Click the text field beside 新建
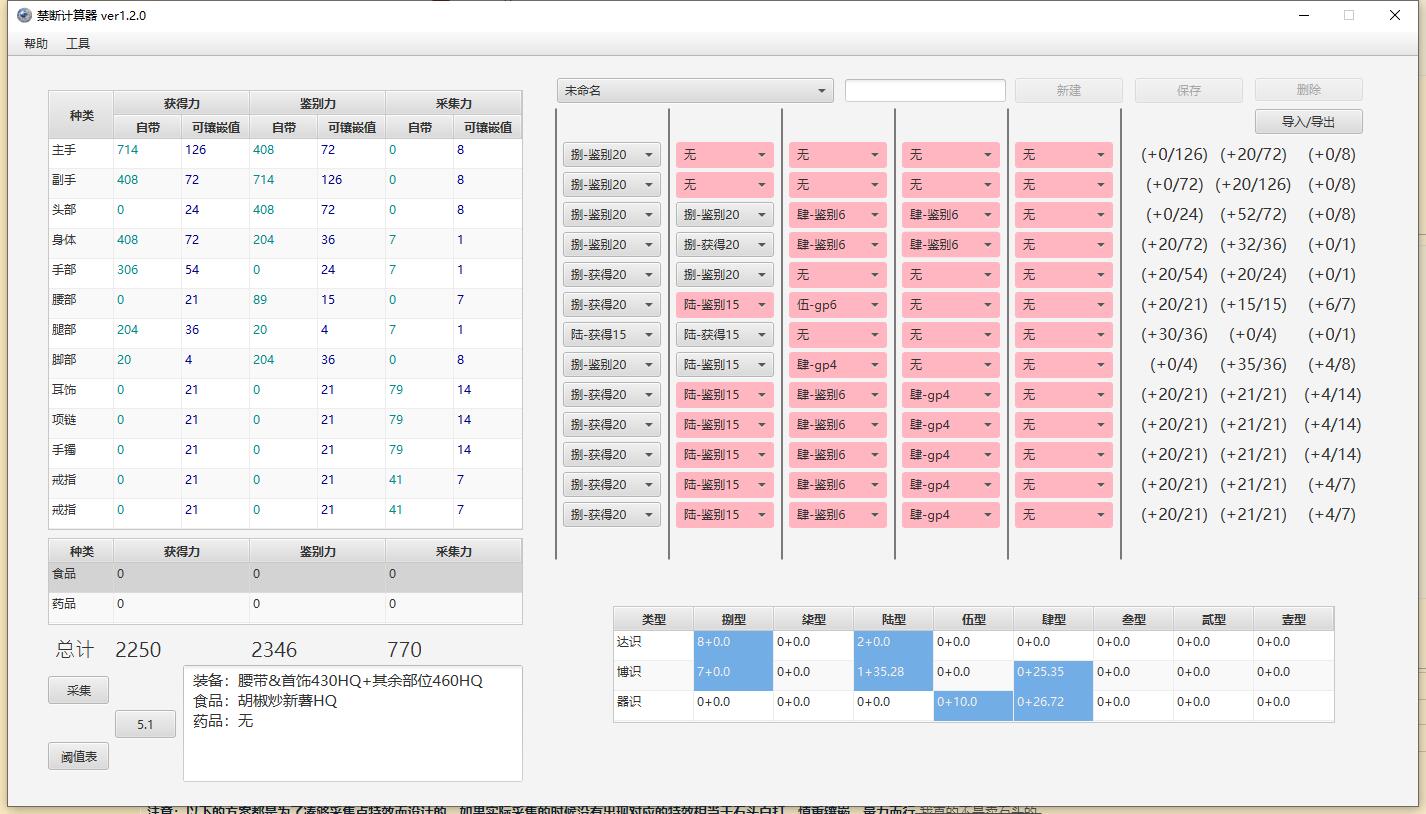The image size is (1426, 814). click(924, 90)
